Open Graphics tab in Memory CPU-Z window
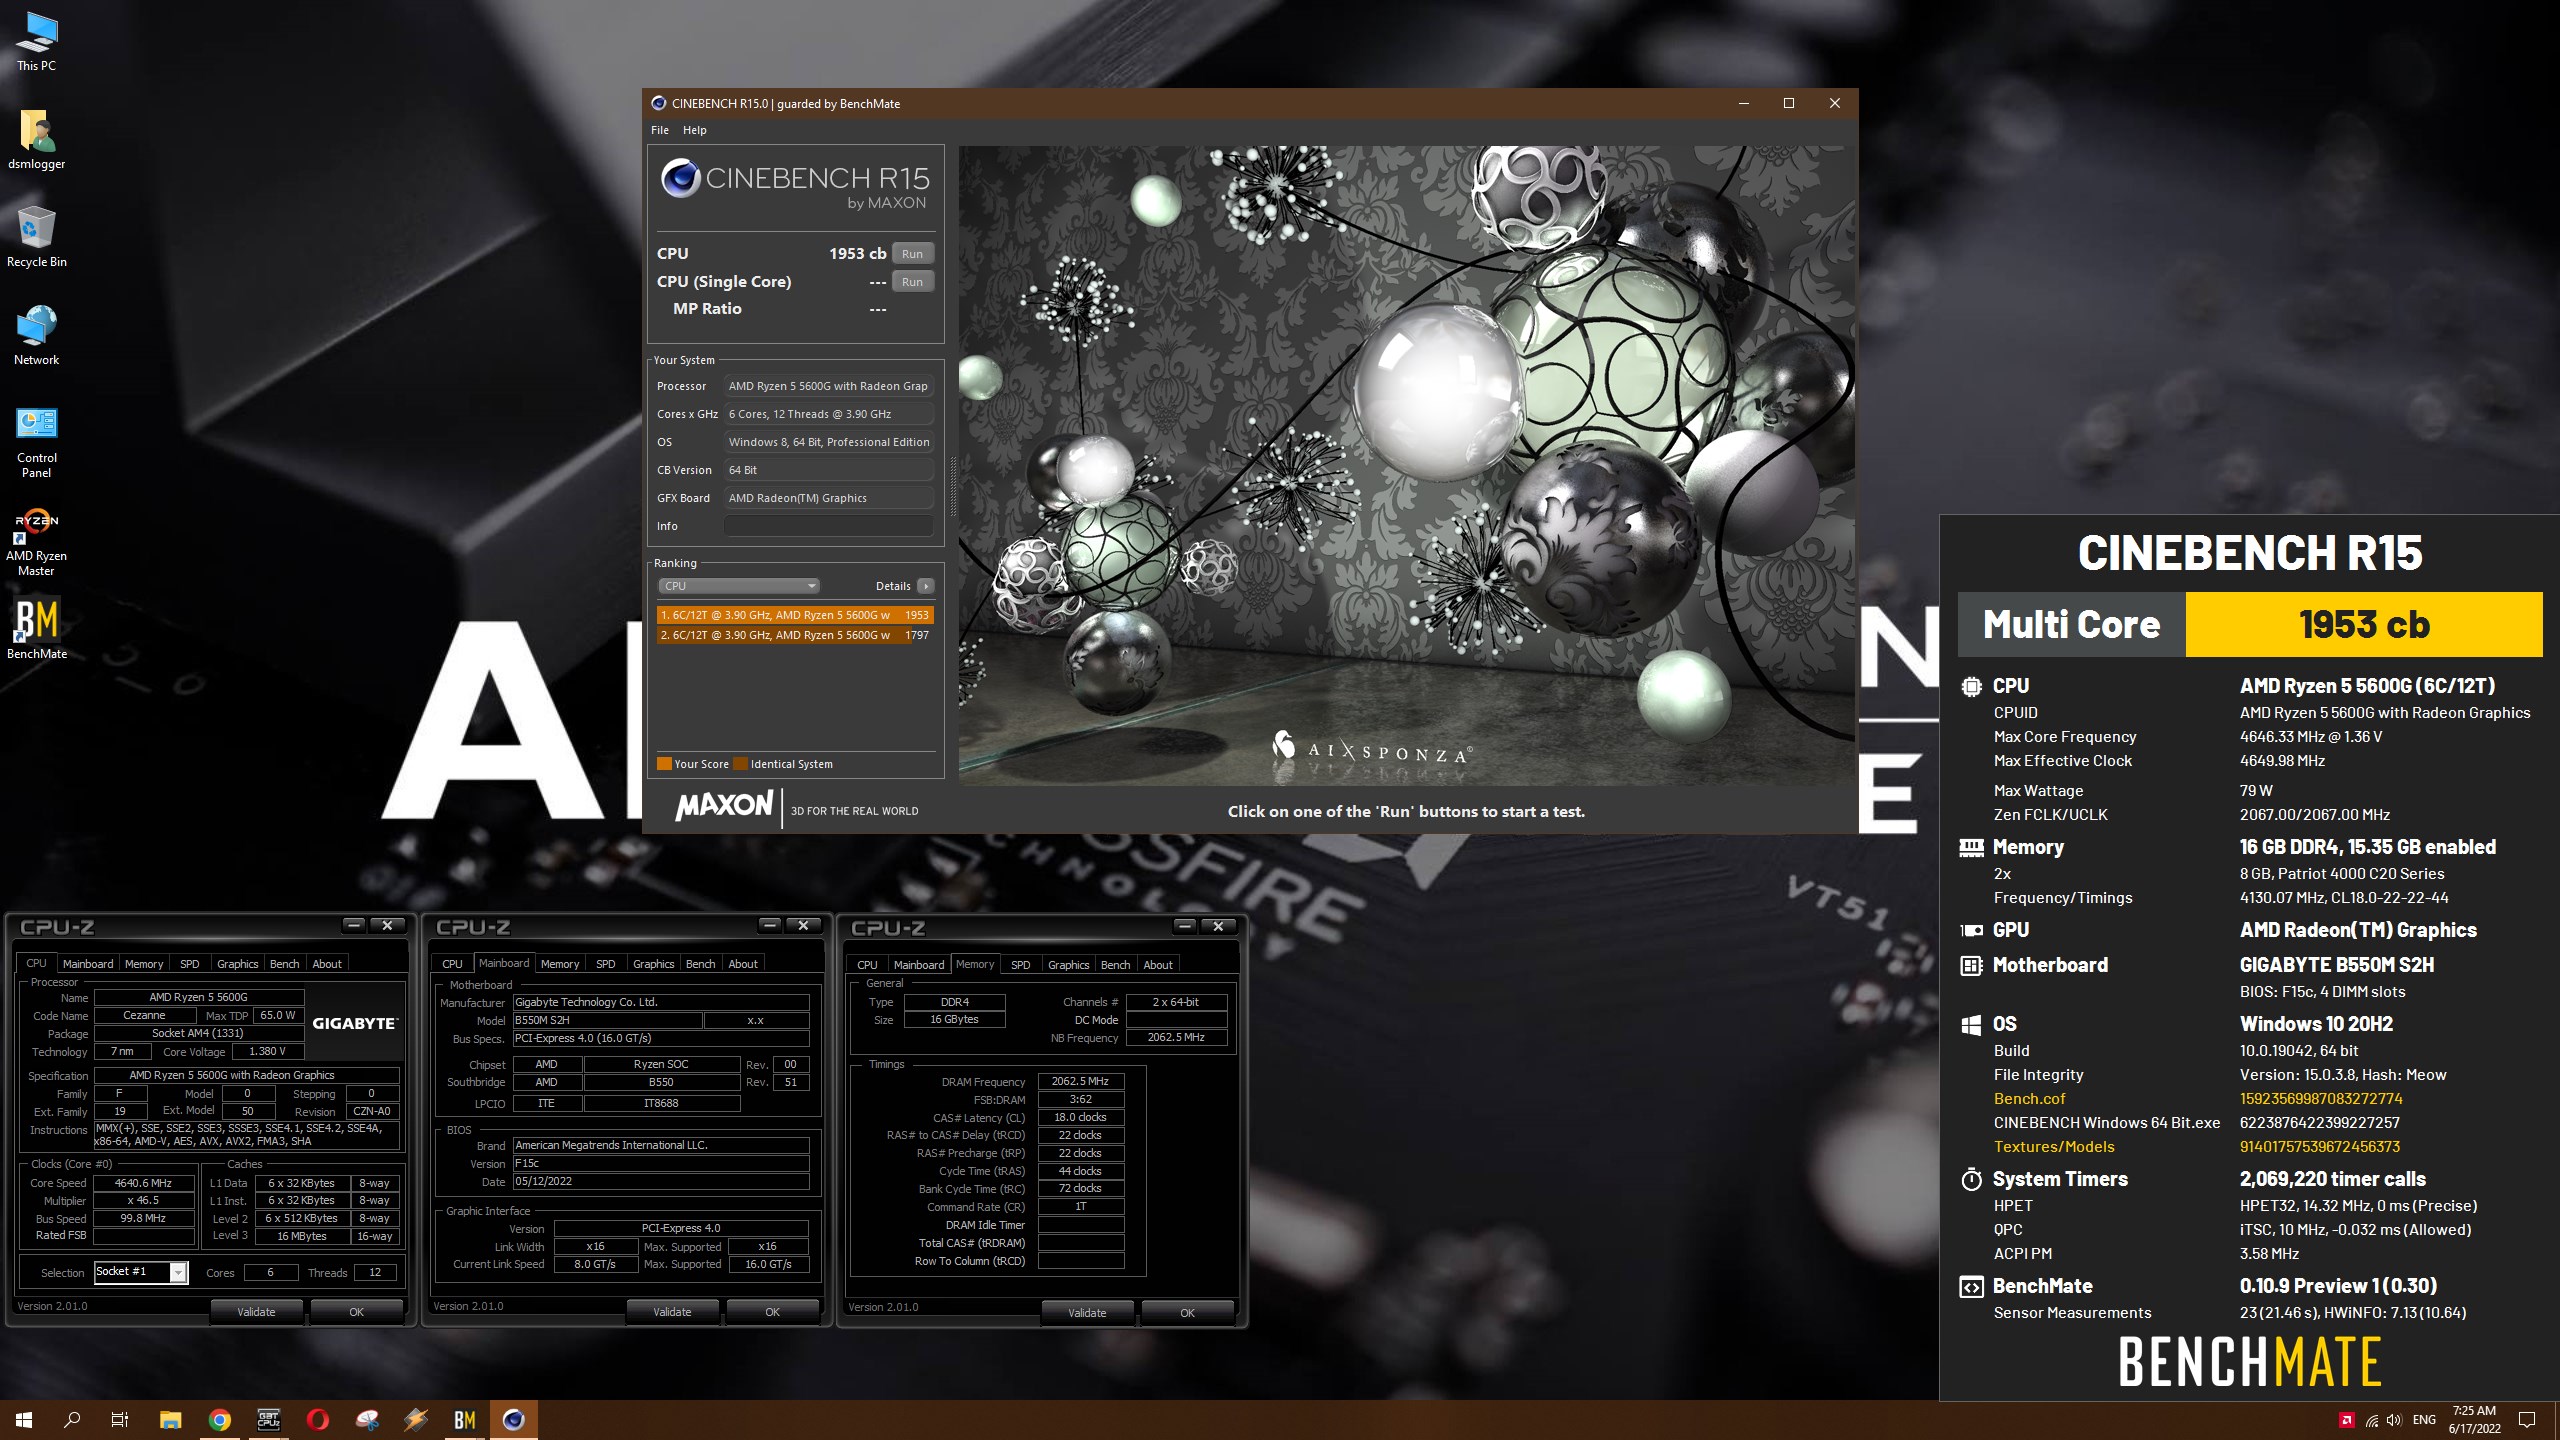The width and height of the screenshot is (2560, 1440). point(1068,965)
